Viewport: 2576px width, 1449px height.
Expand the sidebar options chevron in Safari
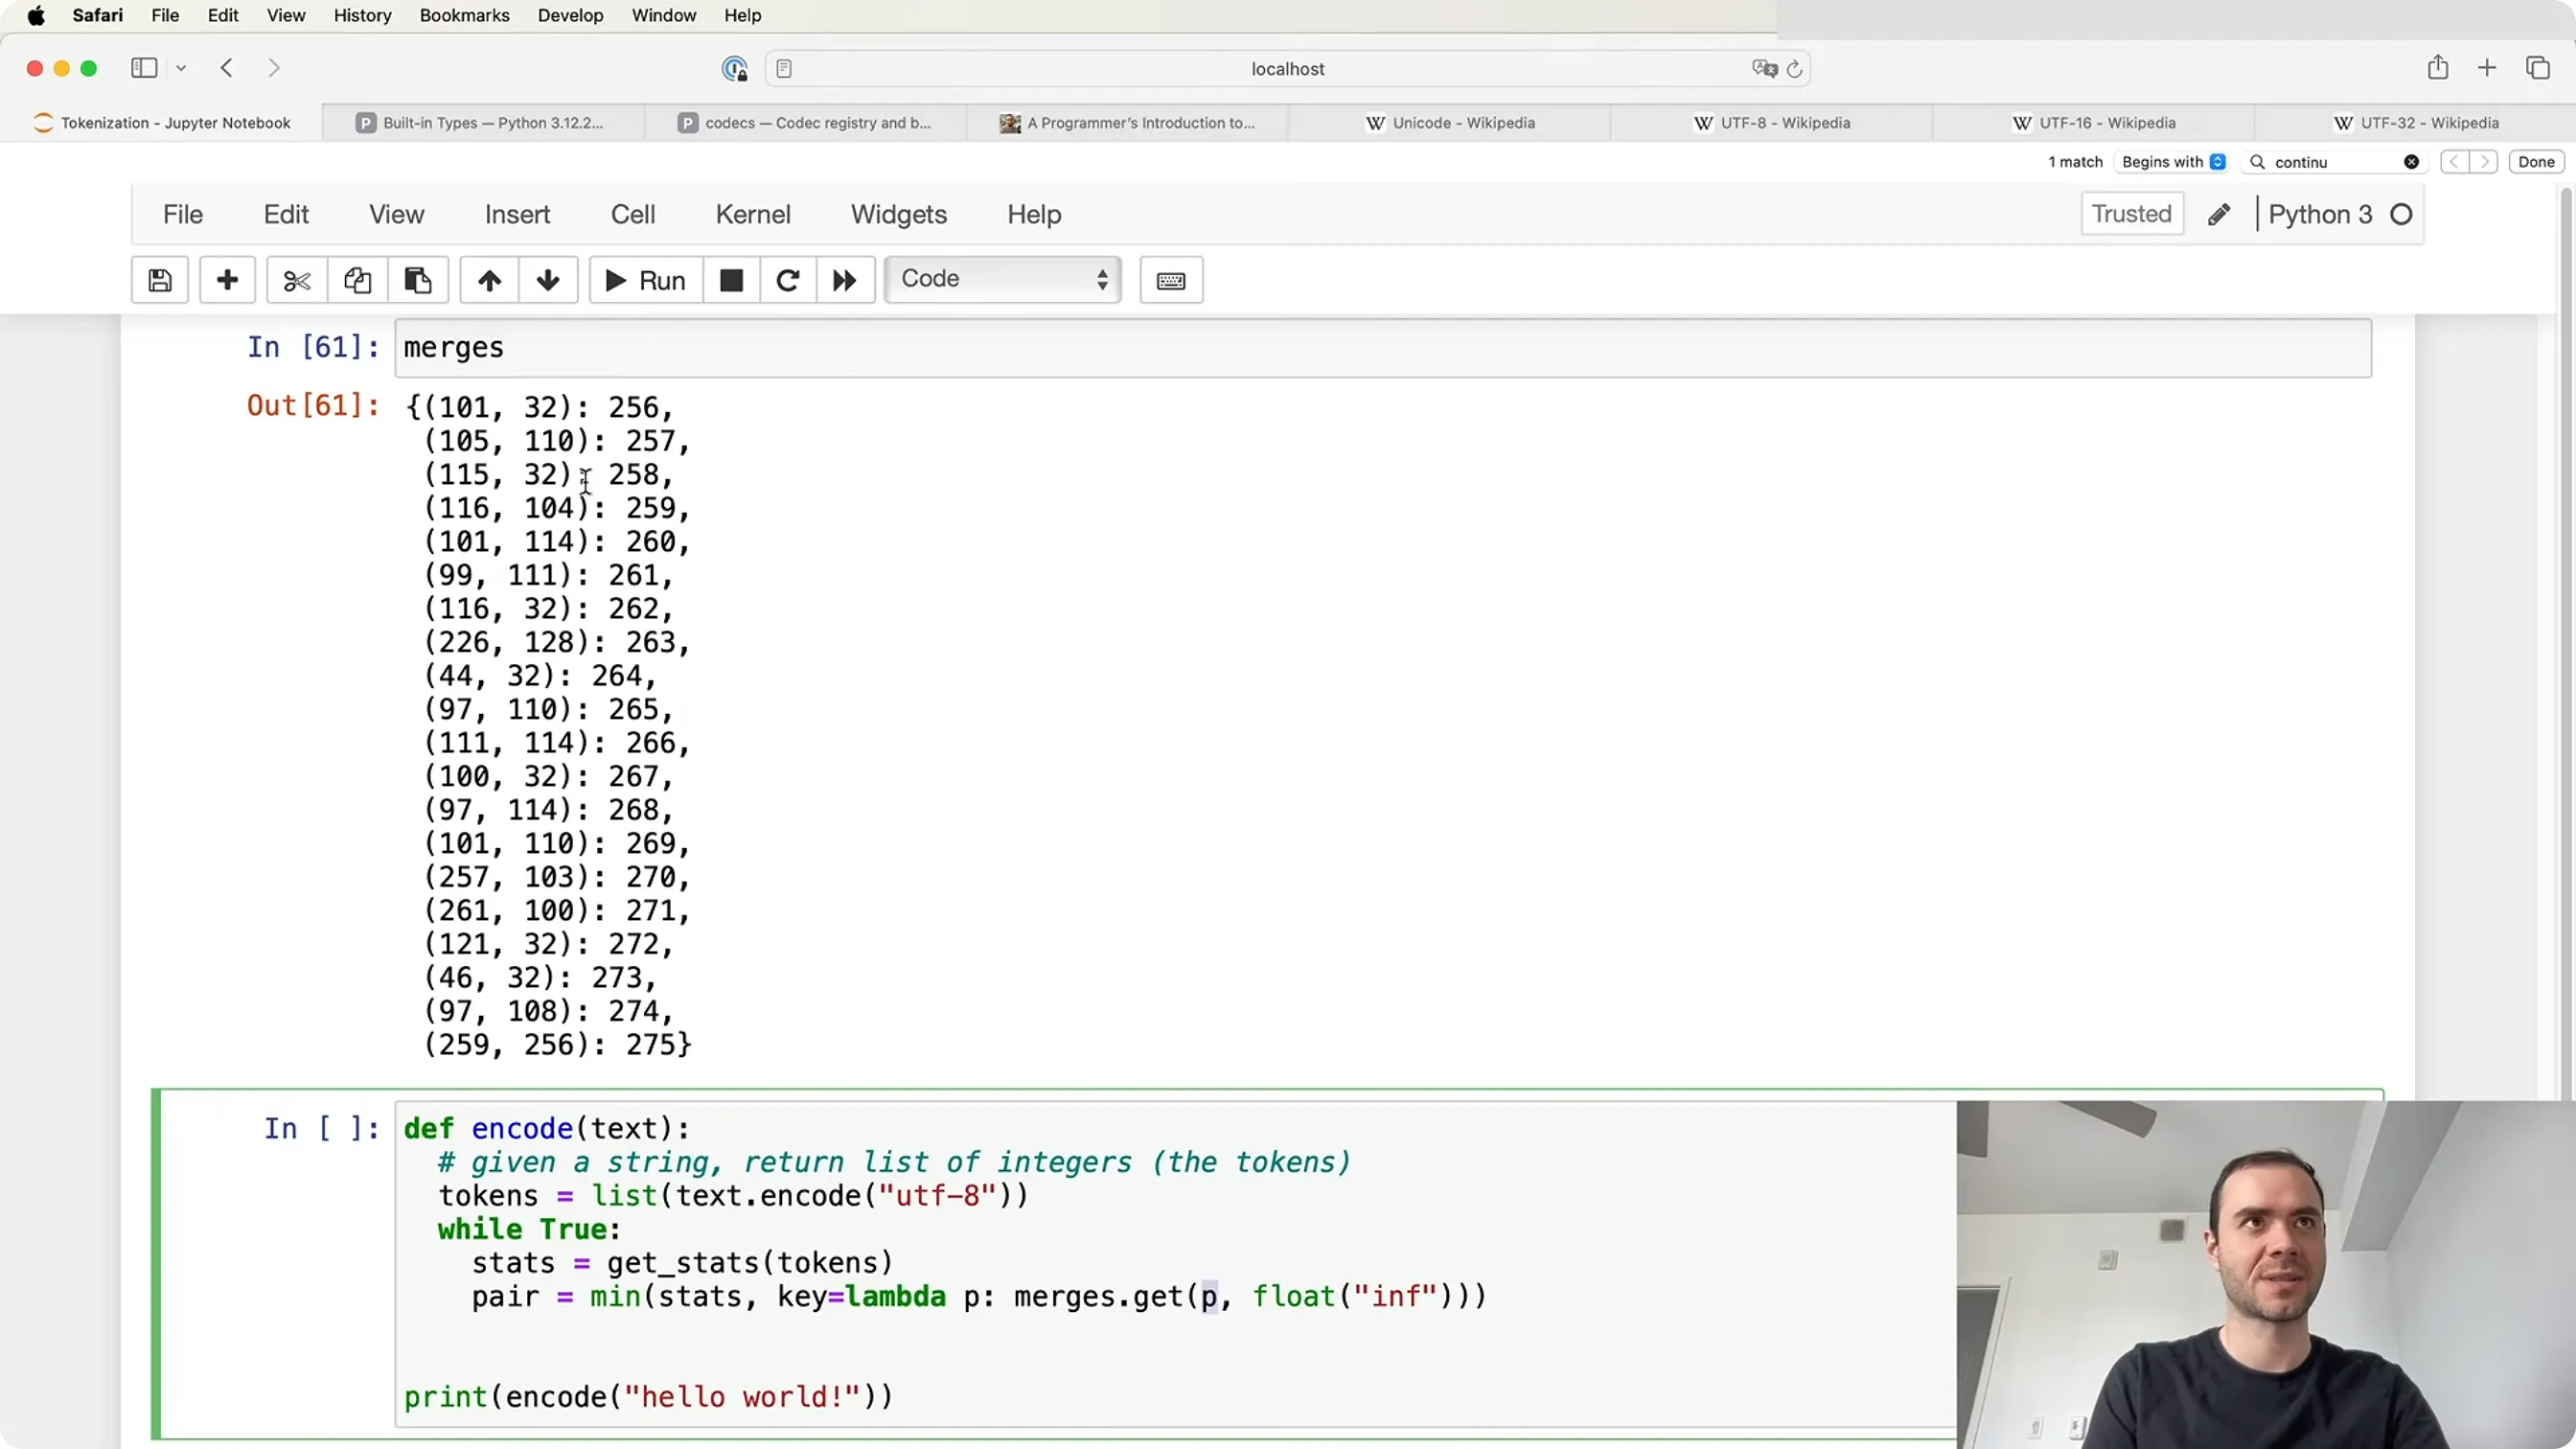(x=181, y=68)
